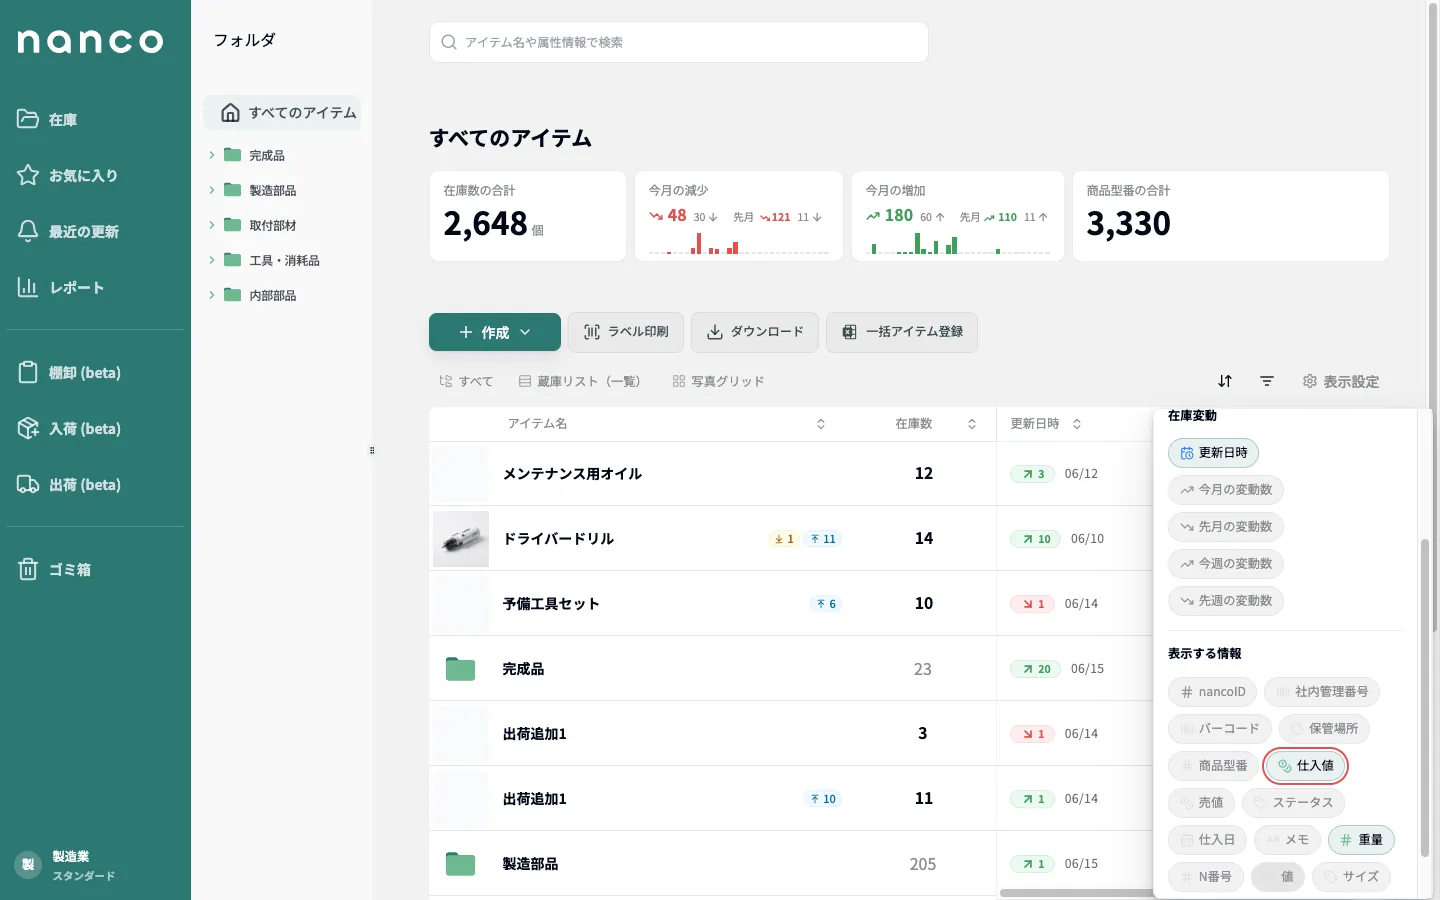Viewport: 1440px width, 900px height.
Task: Toggle サイズ display chip
Action: point(1351,877)
